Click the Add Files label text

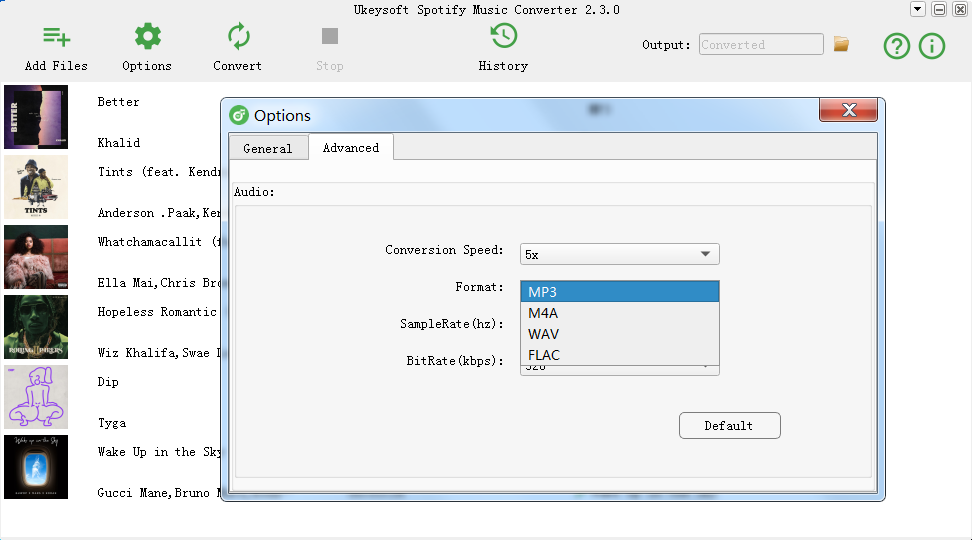tap(56, 66)
